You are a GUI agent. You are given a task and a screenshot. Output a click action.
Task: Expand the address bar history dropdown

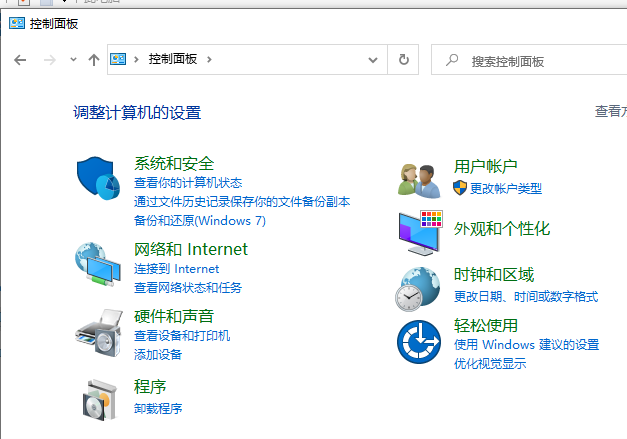tap(373, 60)
